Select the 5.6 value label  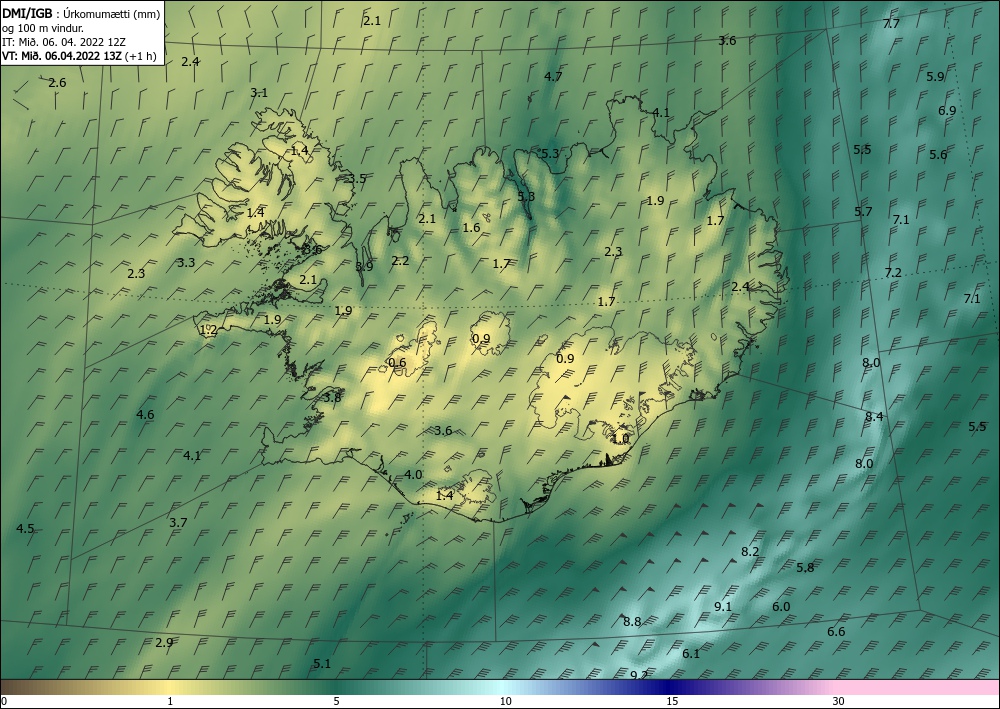click(938, 154)
